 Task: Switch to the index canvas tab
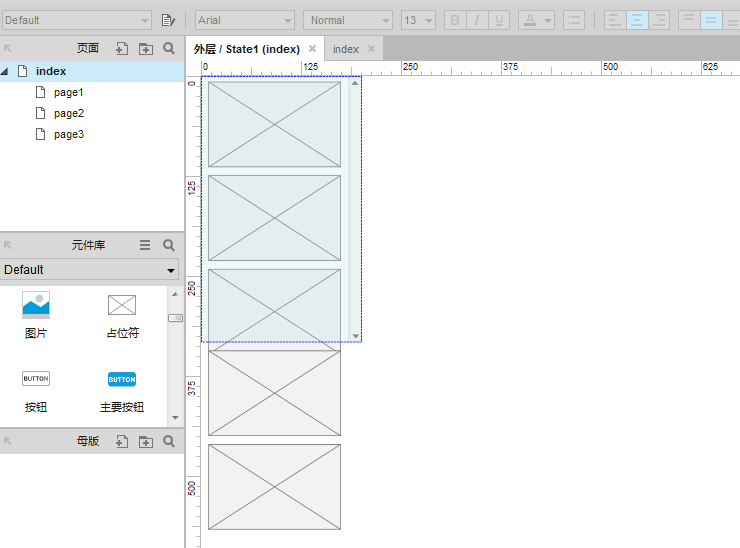tap(346, 49)
